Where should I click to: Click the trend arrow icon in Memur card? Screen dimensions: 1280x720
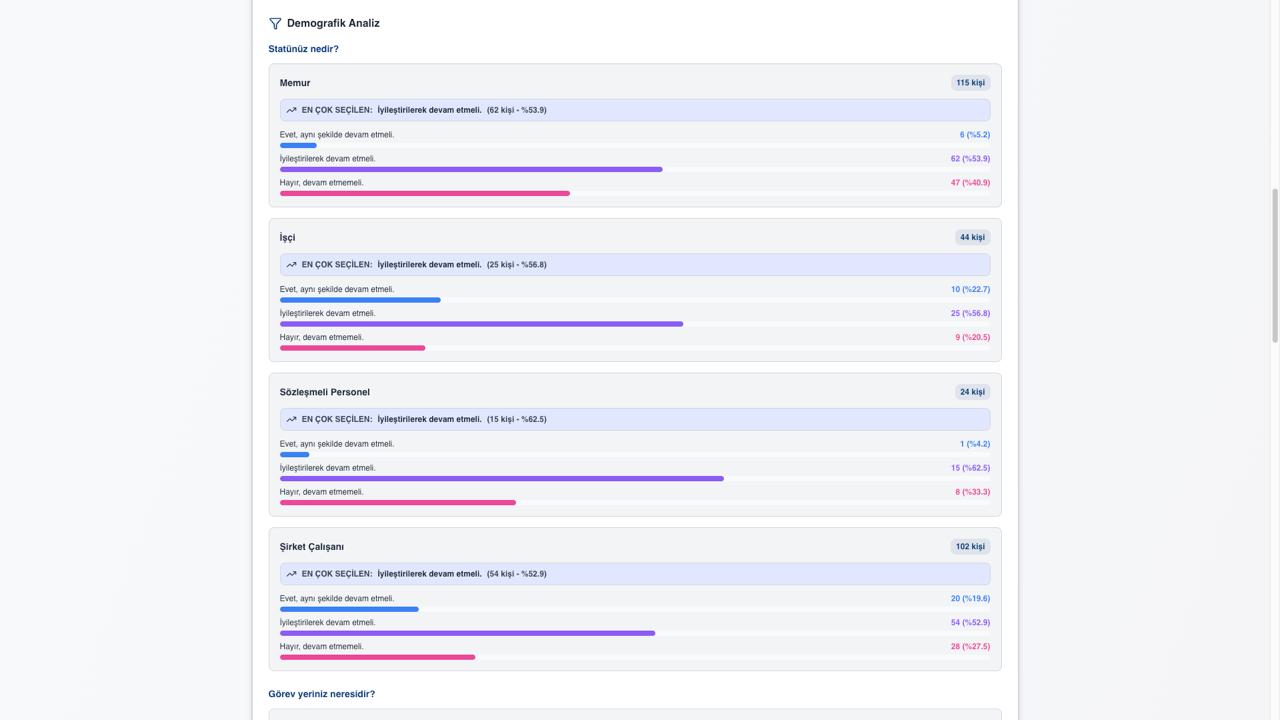click(291, 110)
